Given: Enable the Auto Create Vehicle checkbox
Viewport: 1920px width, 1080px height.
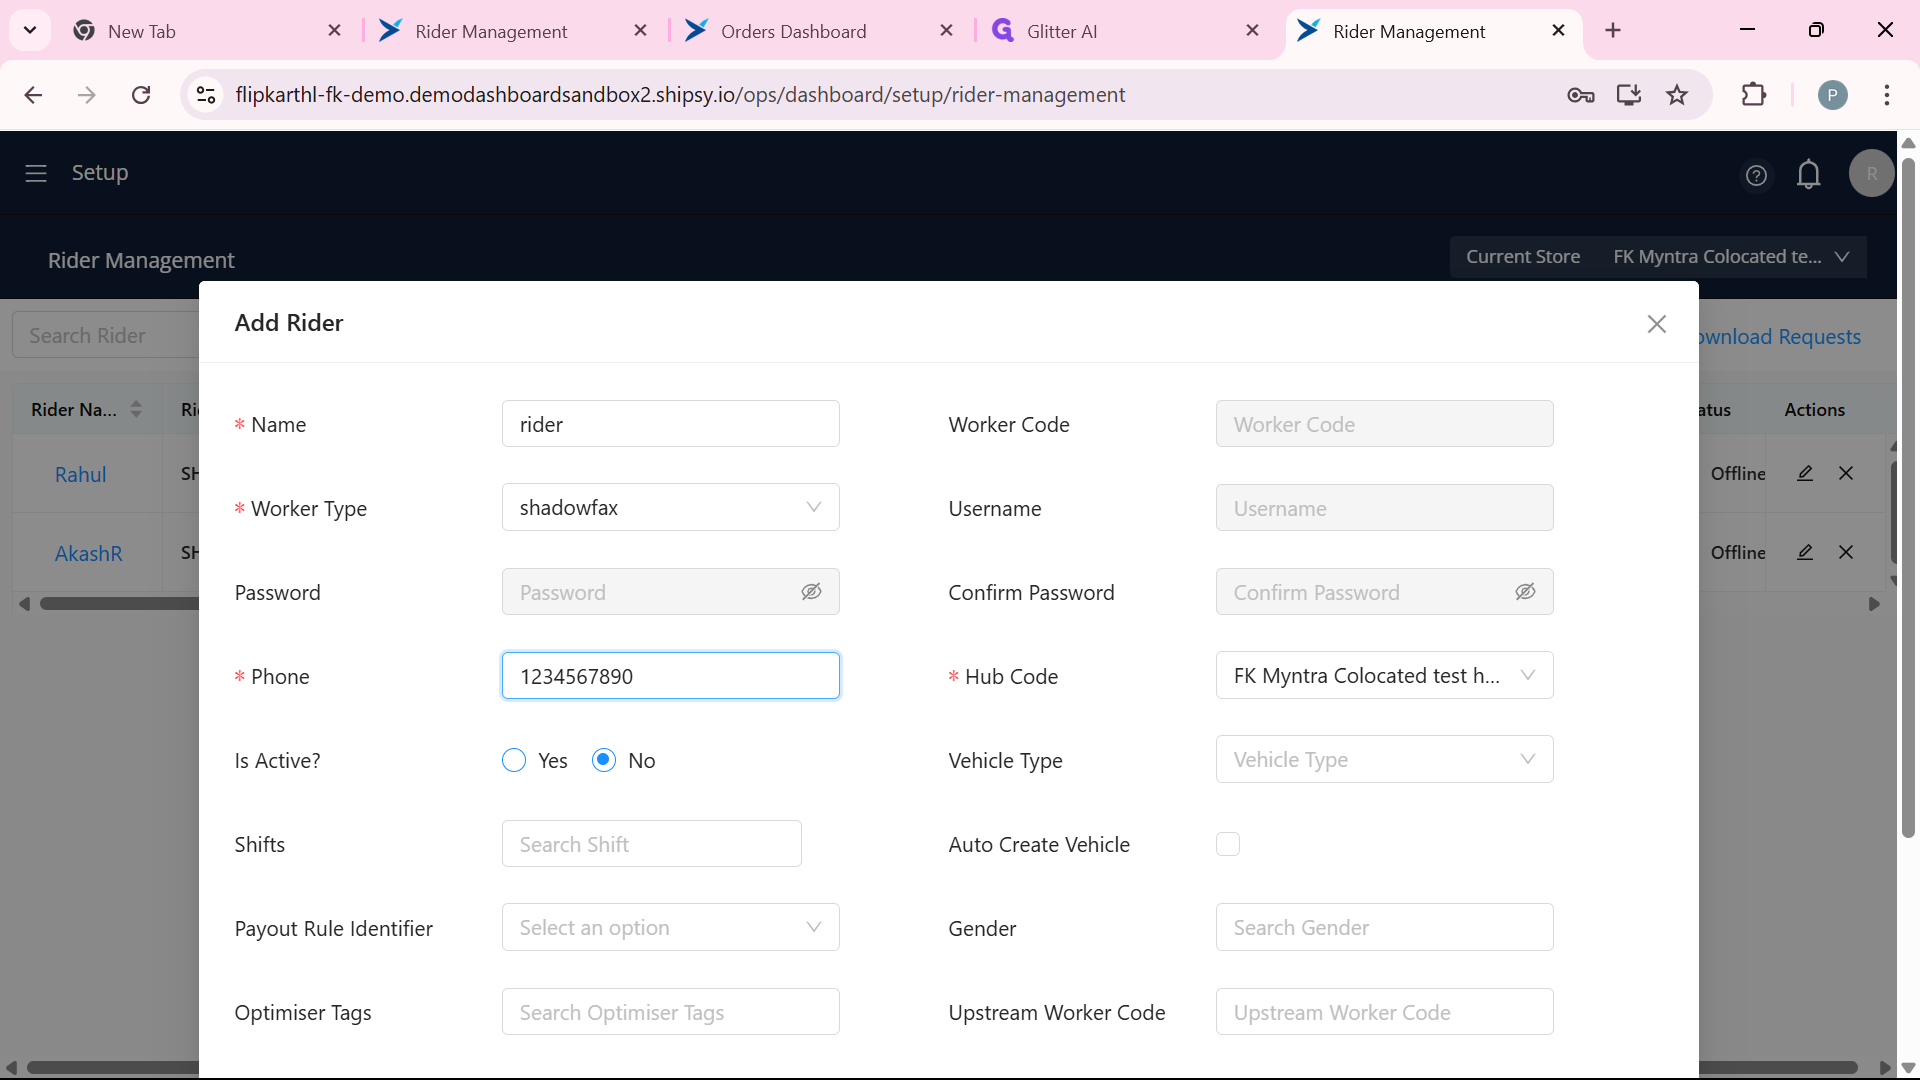Looking at the screenshot, I should 1228,844.
